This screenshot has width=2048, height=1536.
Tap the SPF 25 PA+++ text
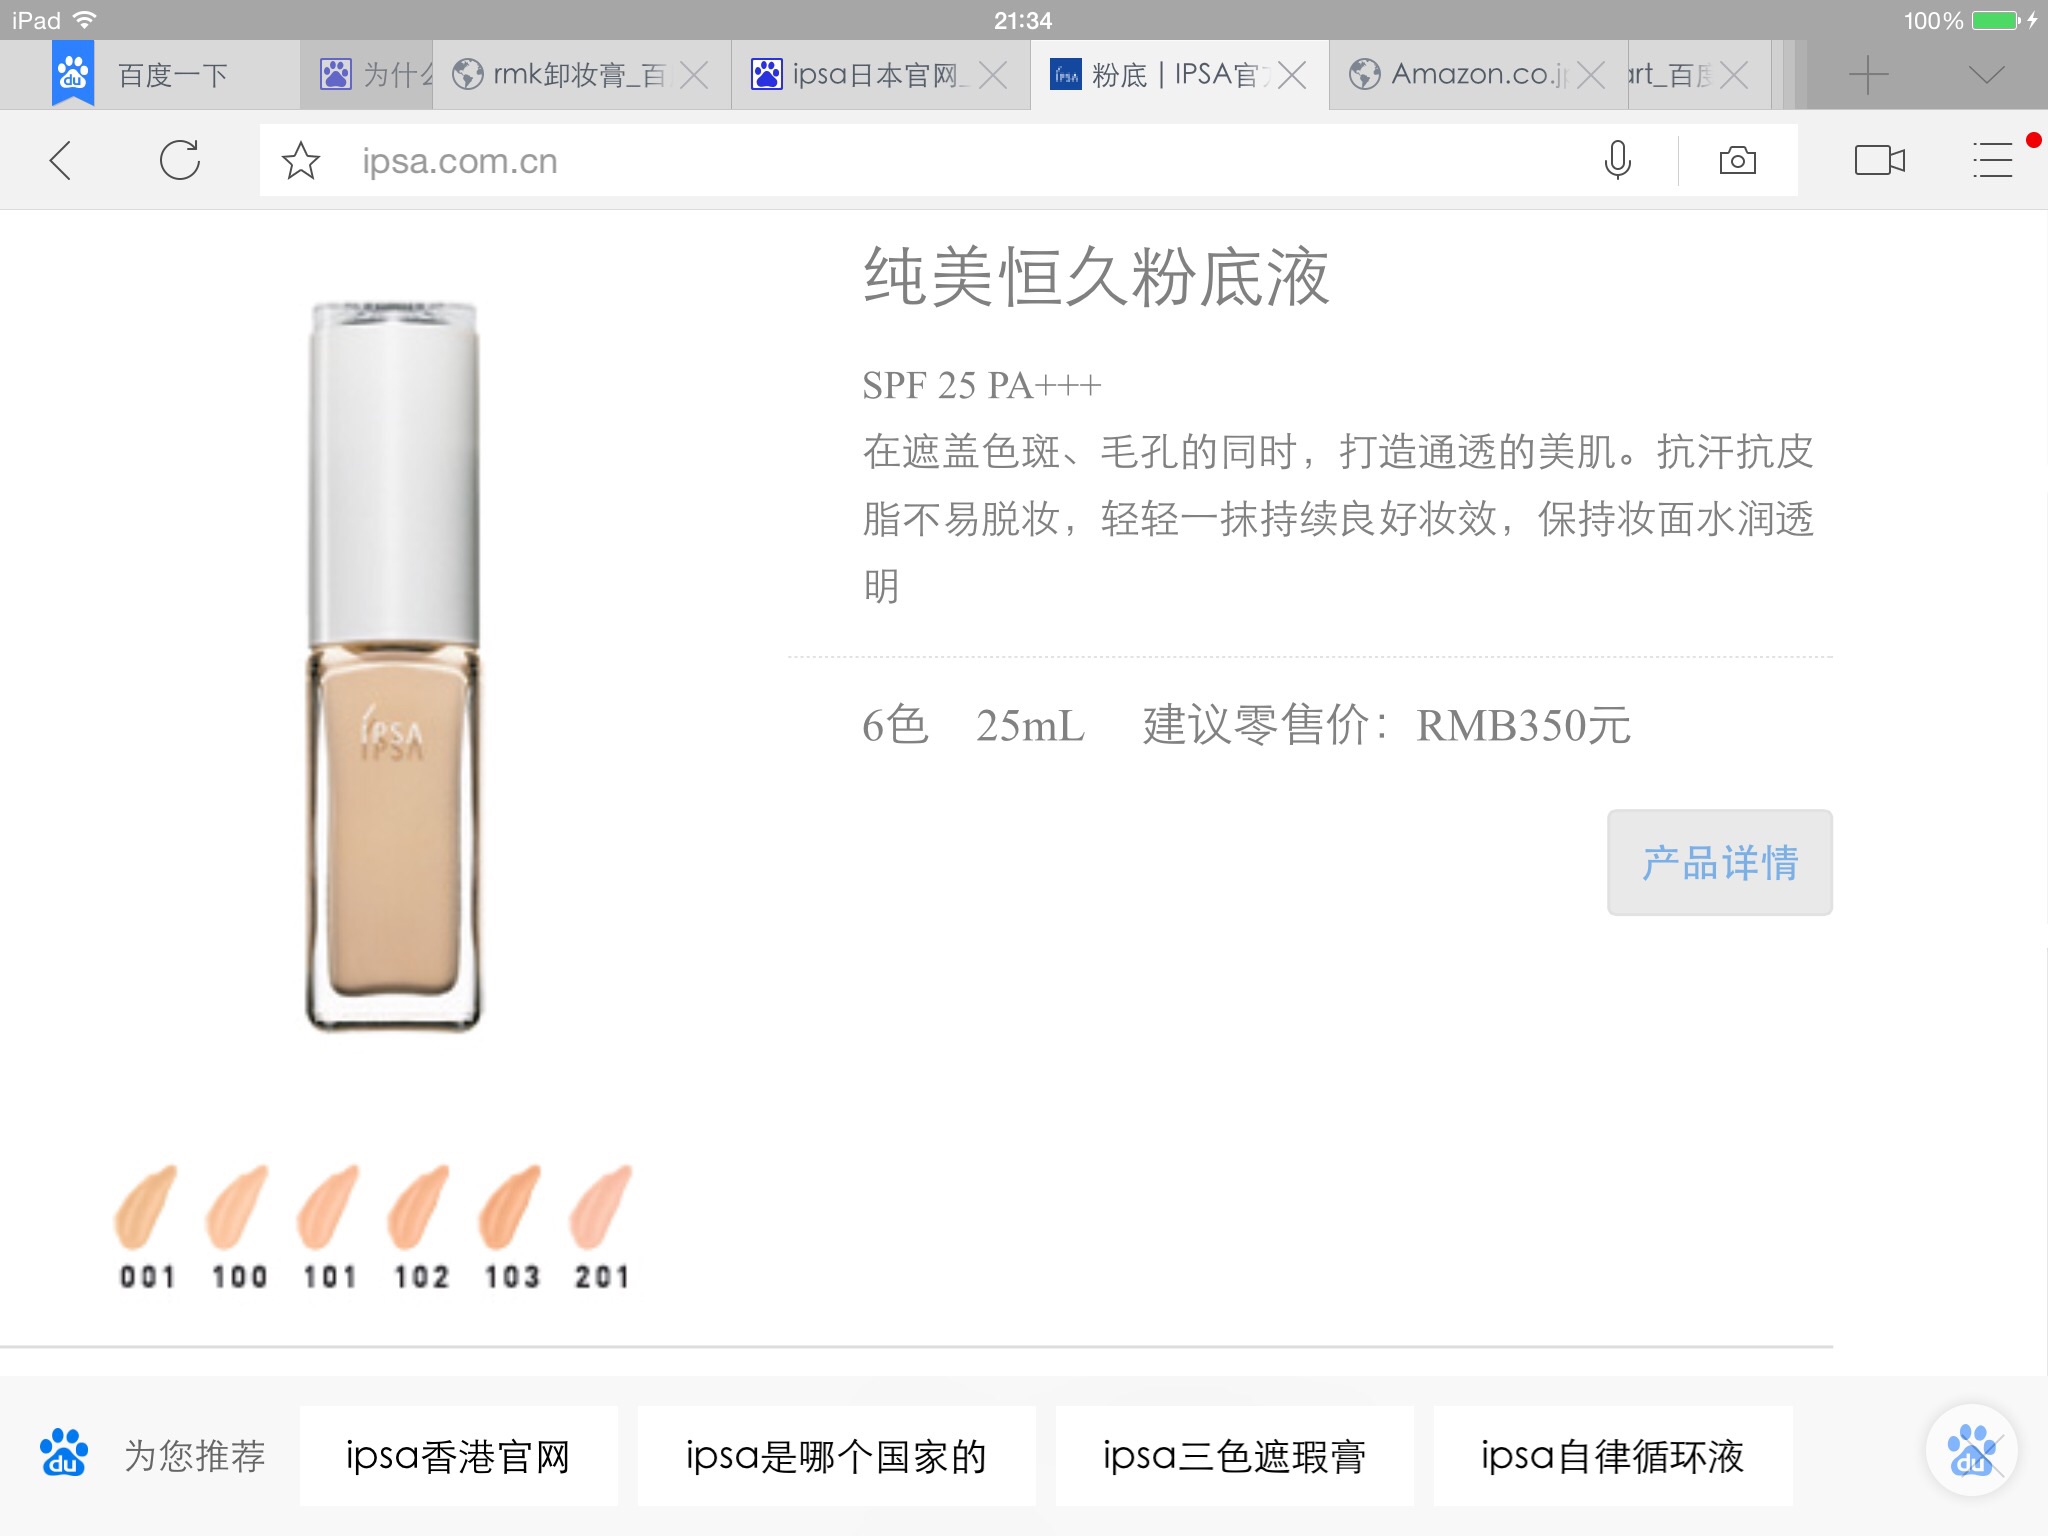[x=982, y=385]
